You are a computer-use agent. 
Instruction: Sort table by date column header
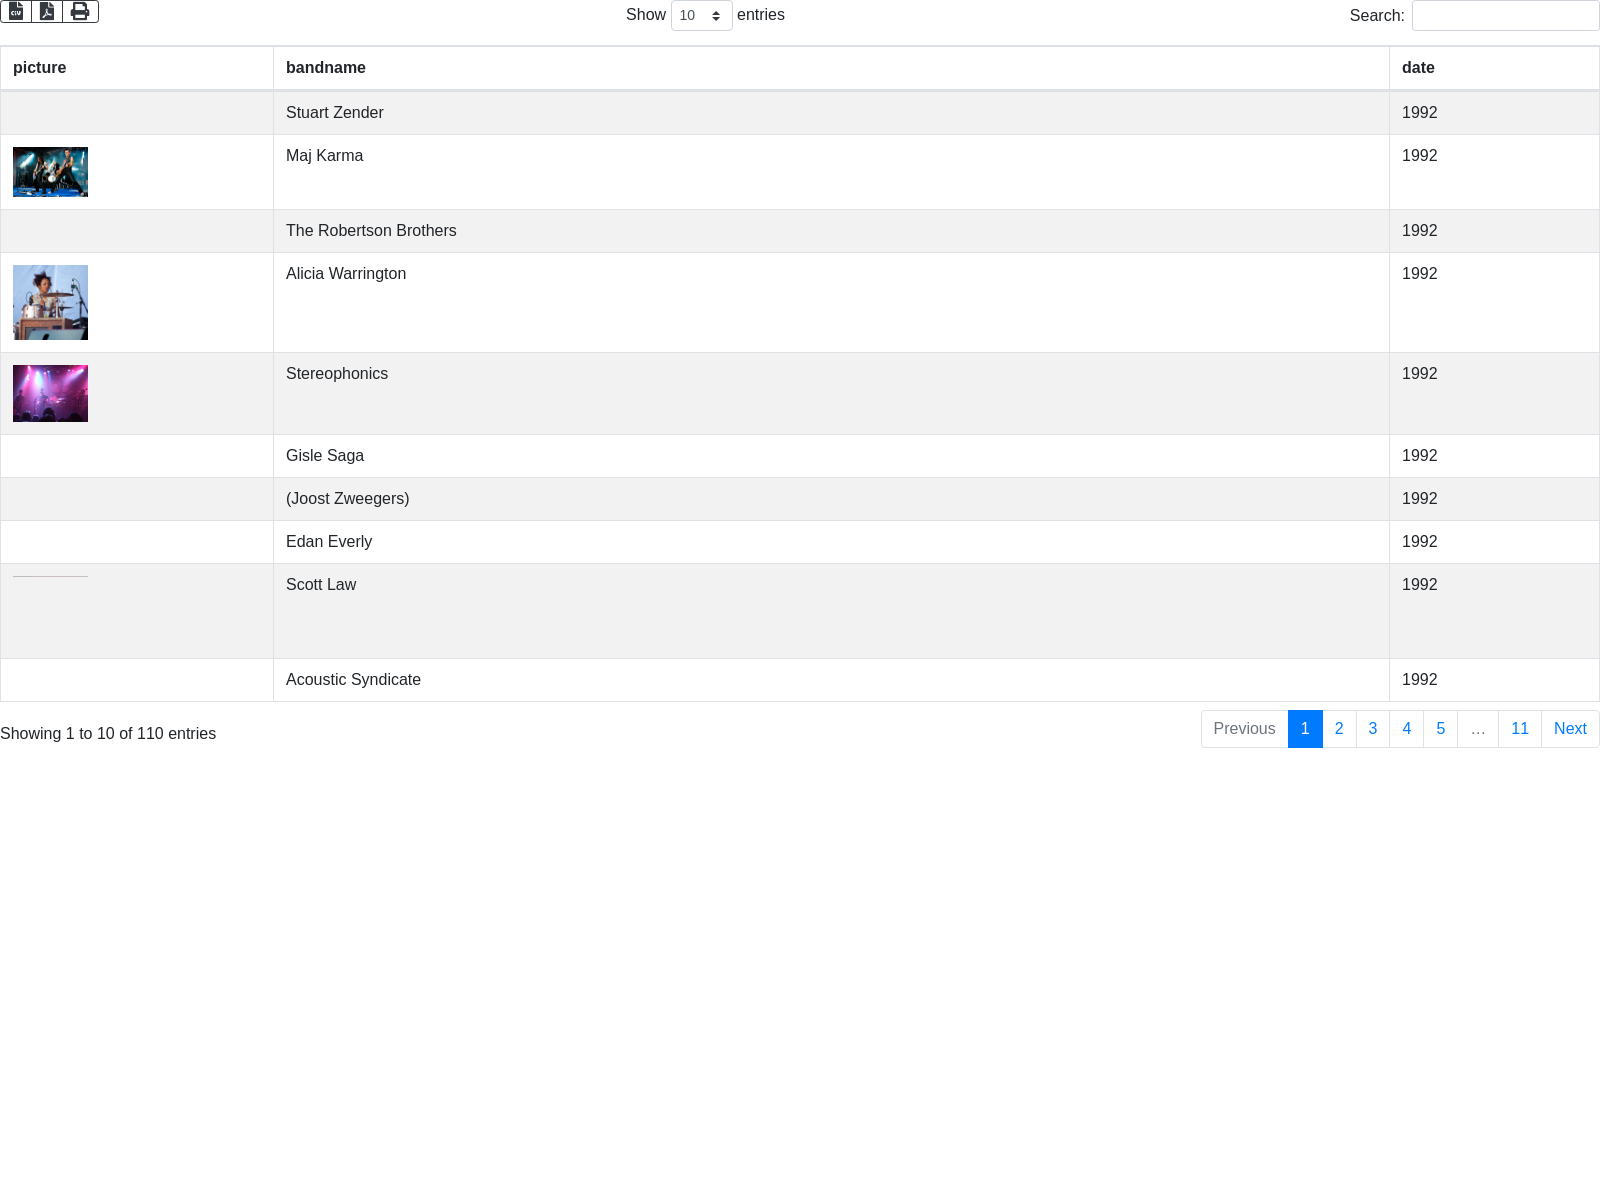pyautogui.click(x=1418, y=68)
